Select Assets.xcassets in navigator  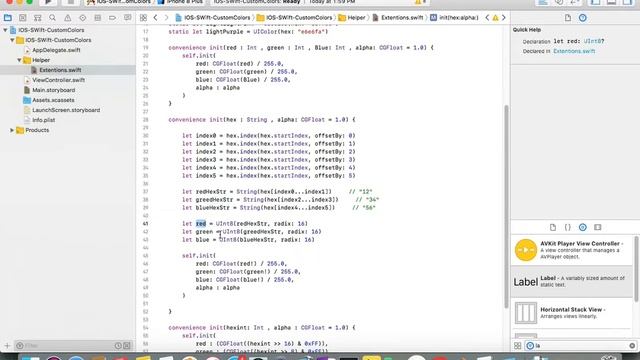pyautogui.click(x=53, y=100)
